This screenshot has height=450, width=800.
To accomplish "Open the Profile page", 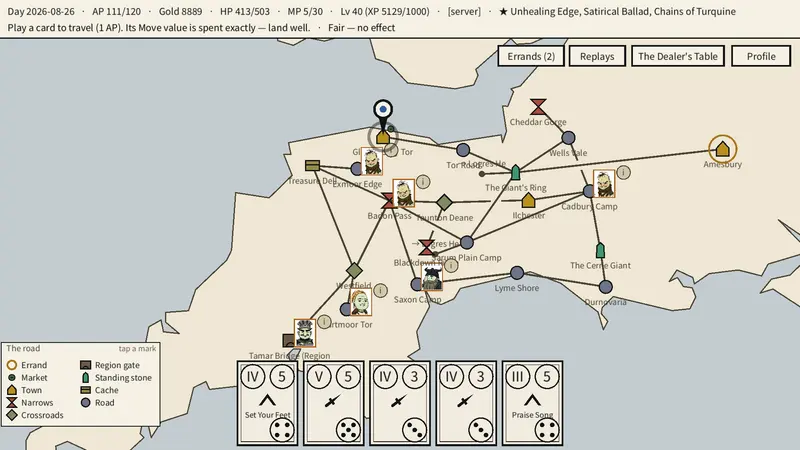I will click(761, 56).
